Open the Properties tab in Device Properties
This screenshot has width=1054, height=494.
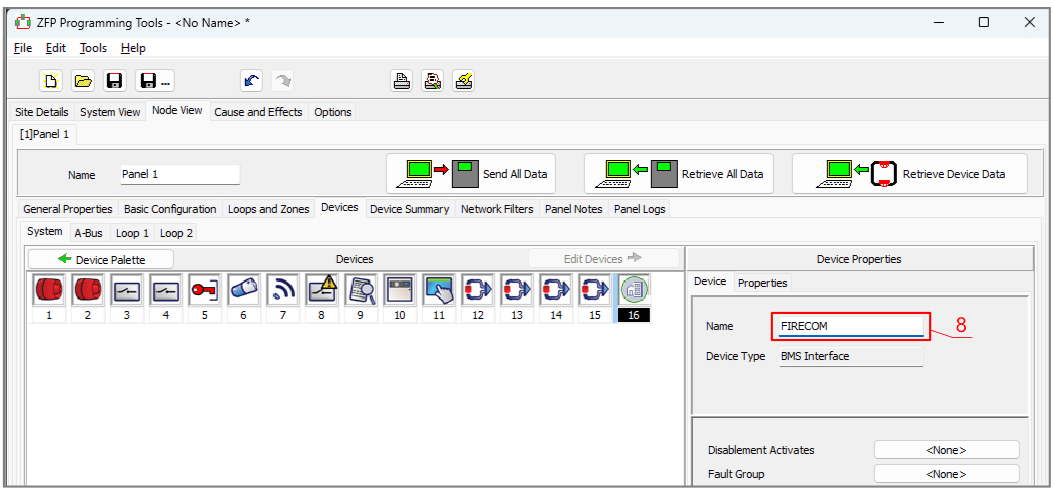click(762, 283)
